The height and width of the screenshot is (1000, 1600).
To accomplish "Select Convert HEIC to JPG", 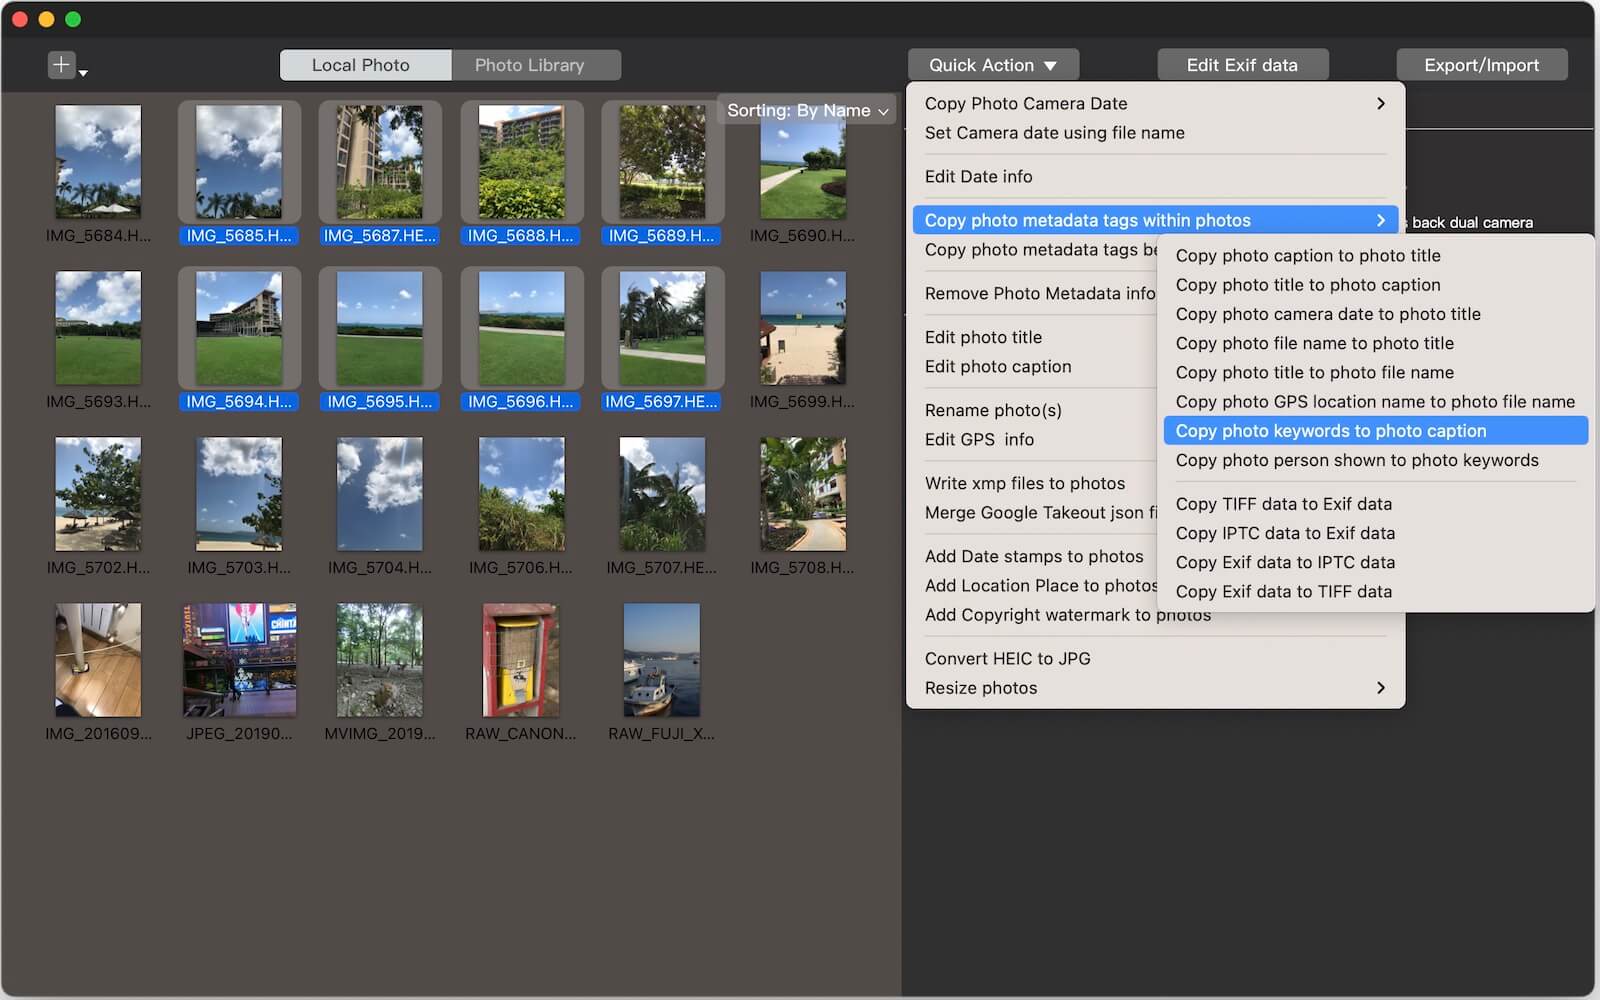I will 1007,658.
